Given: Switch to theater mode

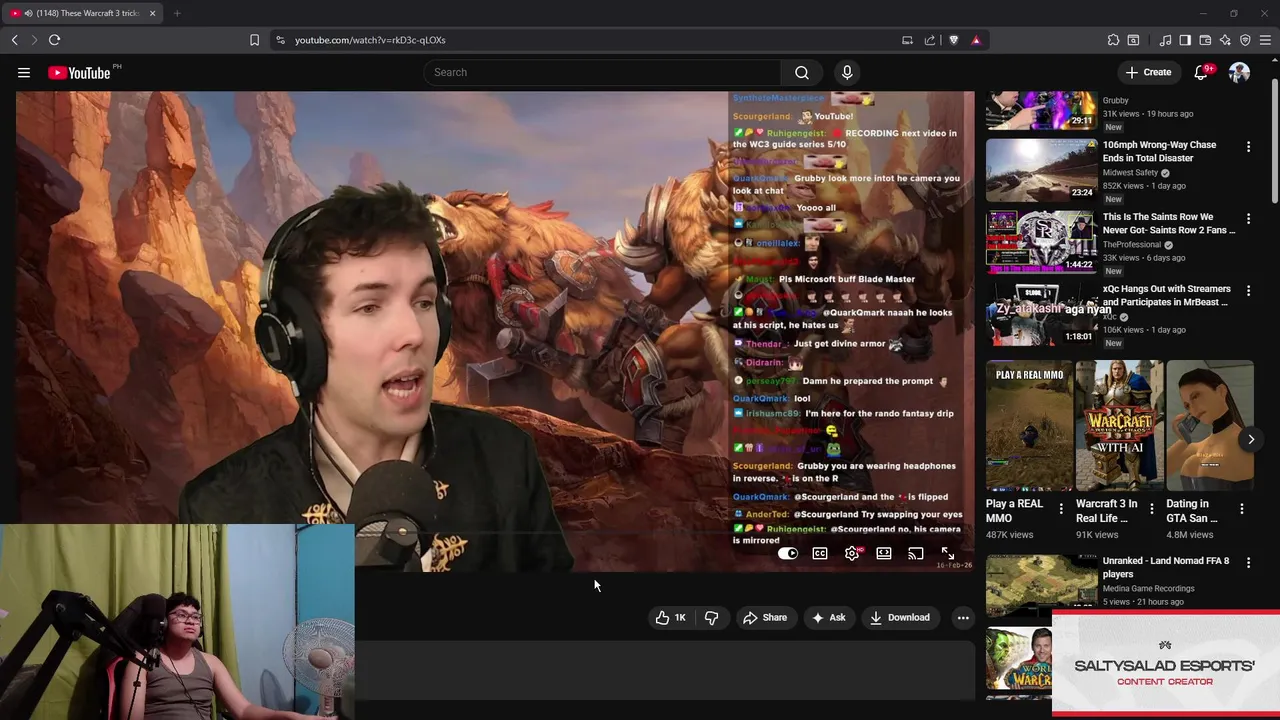Looking at the screenshot, I should pos(884,553).
